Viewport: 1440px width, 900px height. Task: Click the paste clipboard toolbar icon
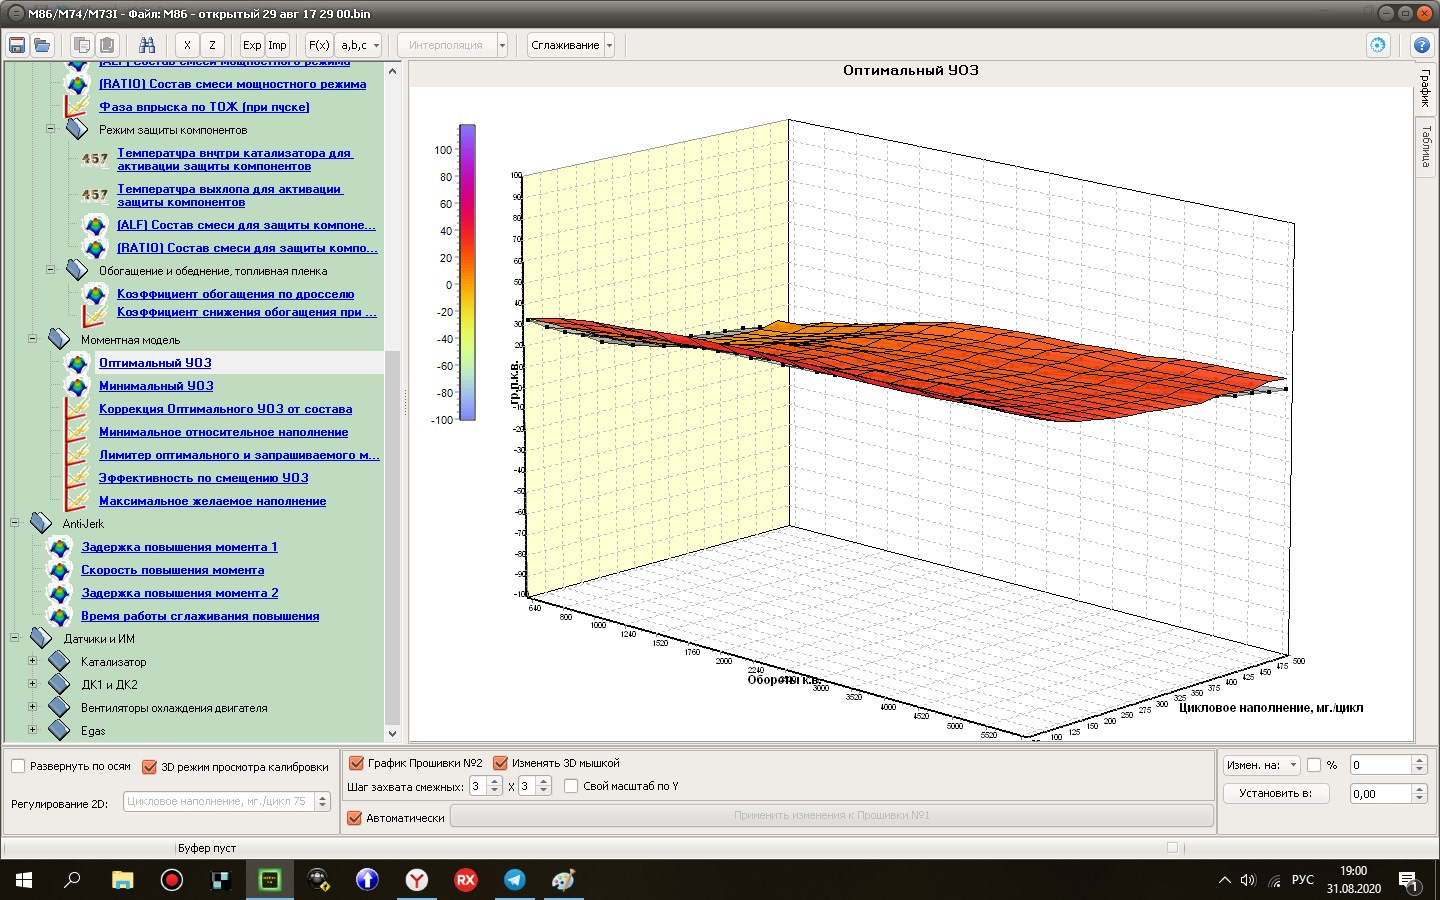pyautogui.click(x=107, y=45)
